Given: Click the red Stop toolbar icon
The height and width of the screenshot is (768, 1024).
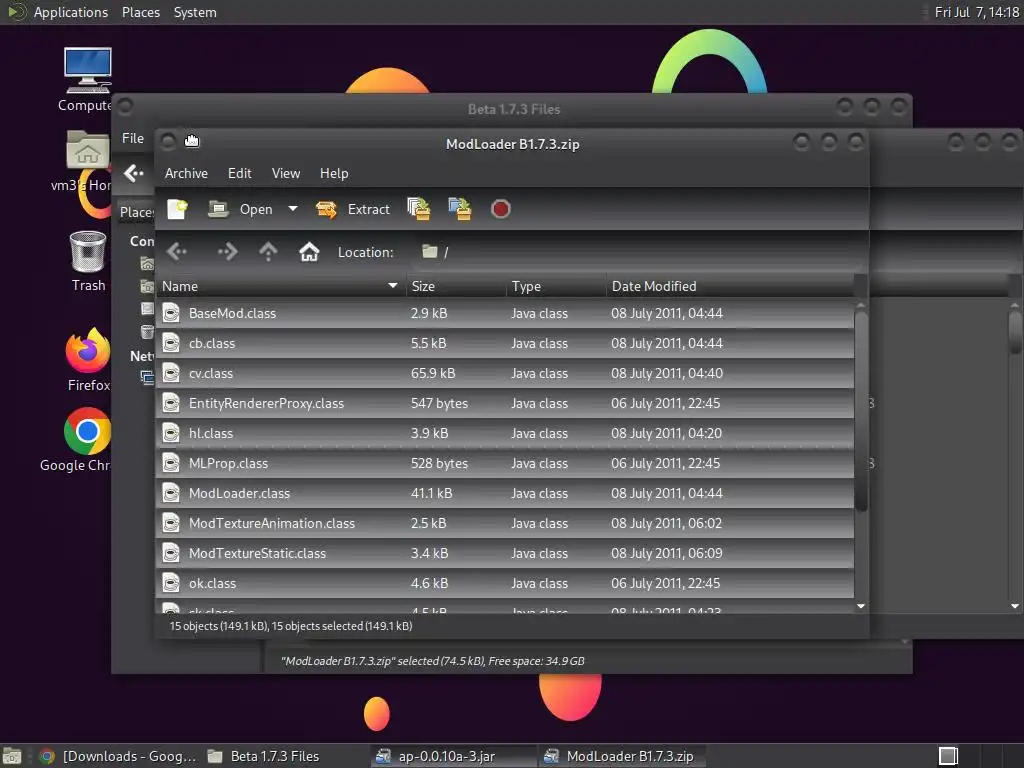Looking at the screenshot, I should click(x=500, y=209).
